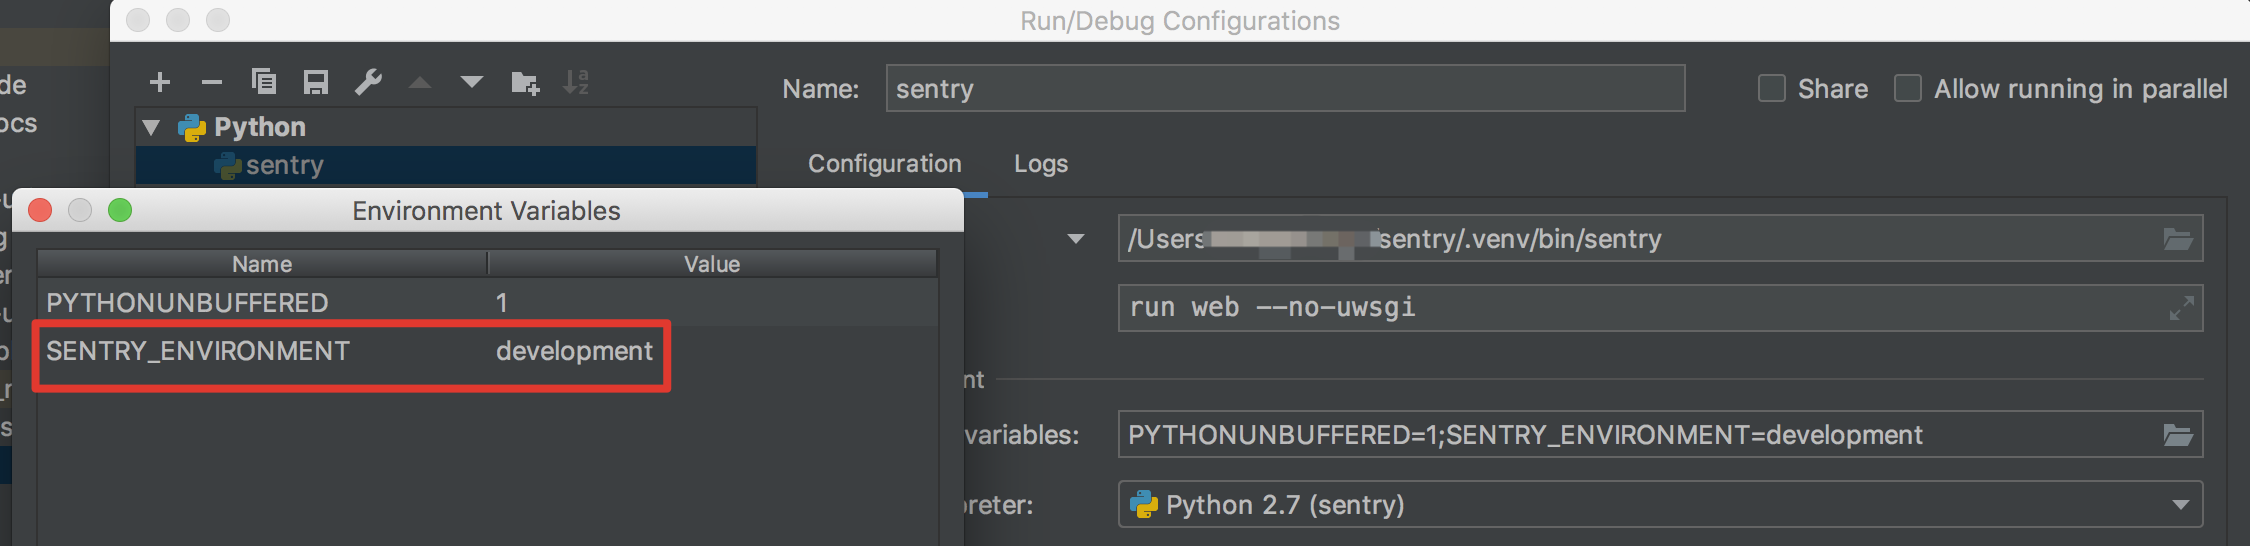Image resolution: width=2250 pixels, height=546 pixels.
Task: Save configuration with the floppy disk icon
Action: click(x=316, y=82)
